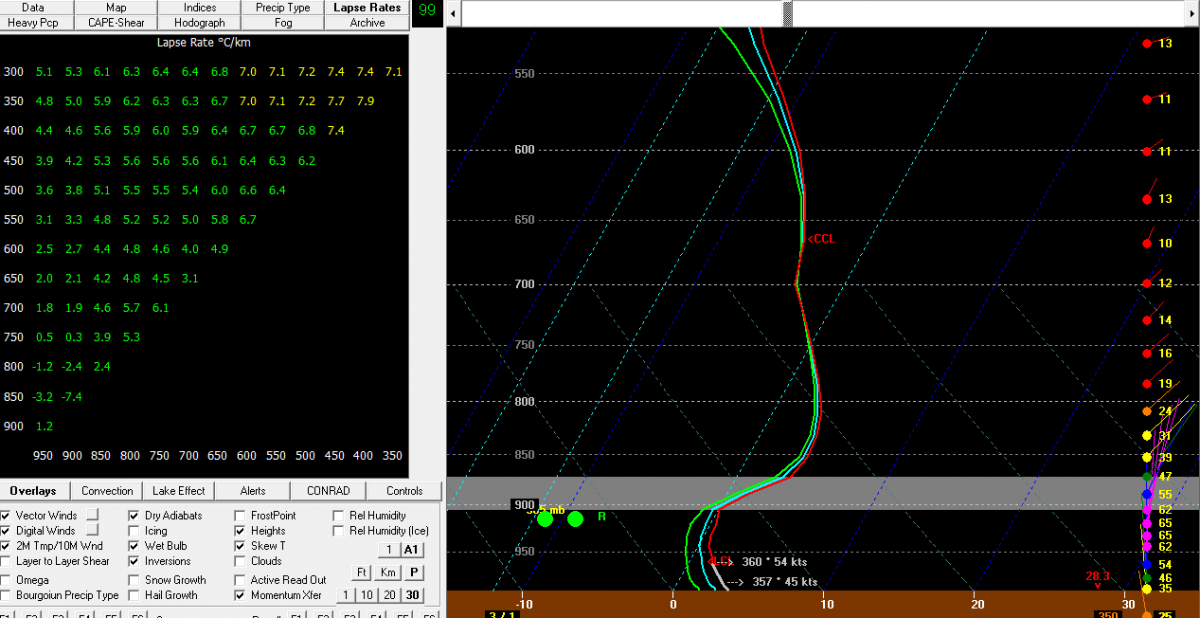
Task: Uncheck the Digital Winds overlay
Action: click(7, 531)
